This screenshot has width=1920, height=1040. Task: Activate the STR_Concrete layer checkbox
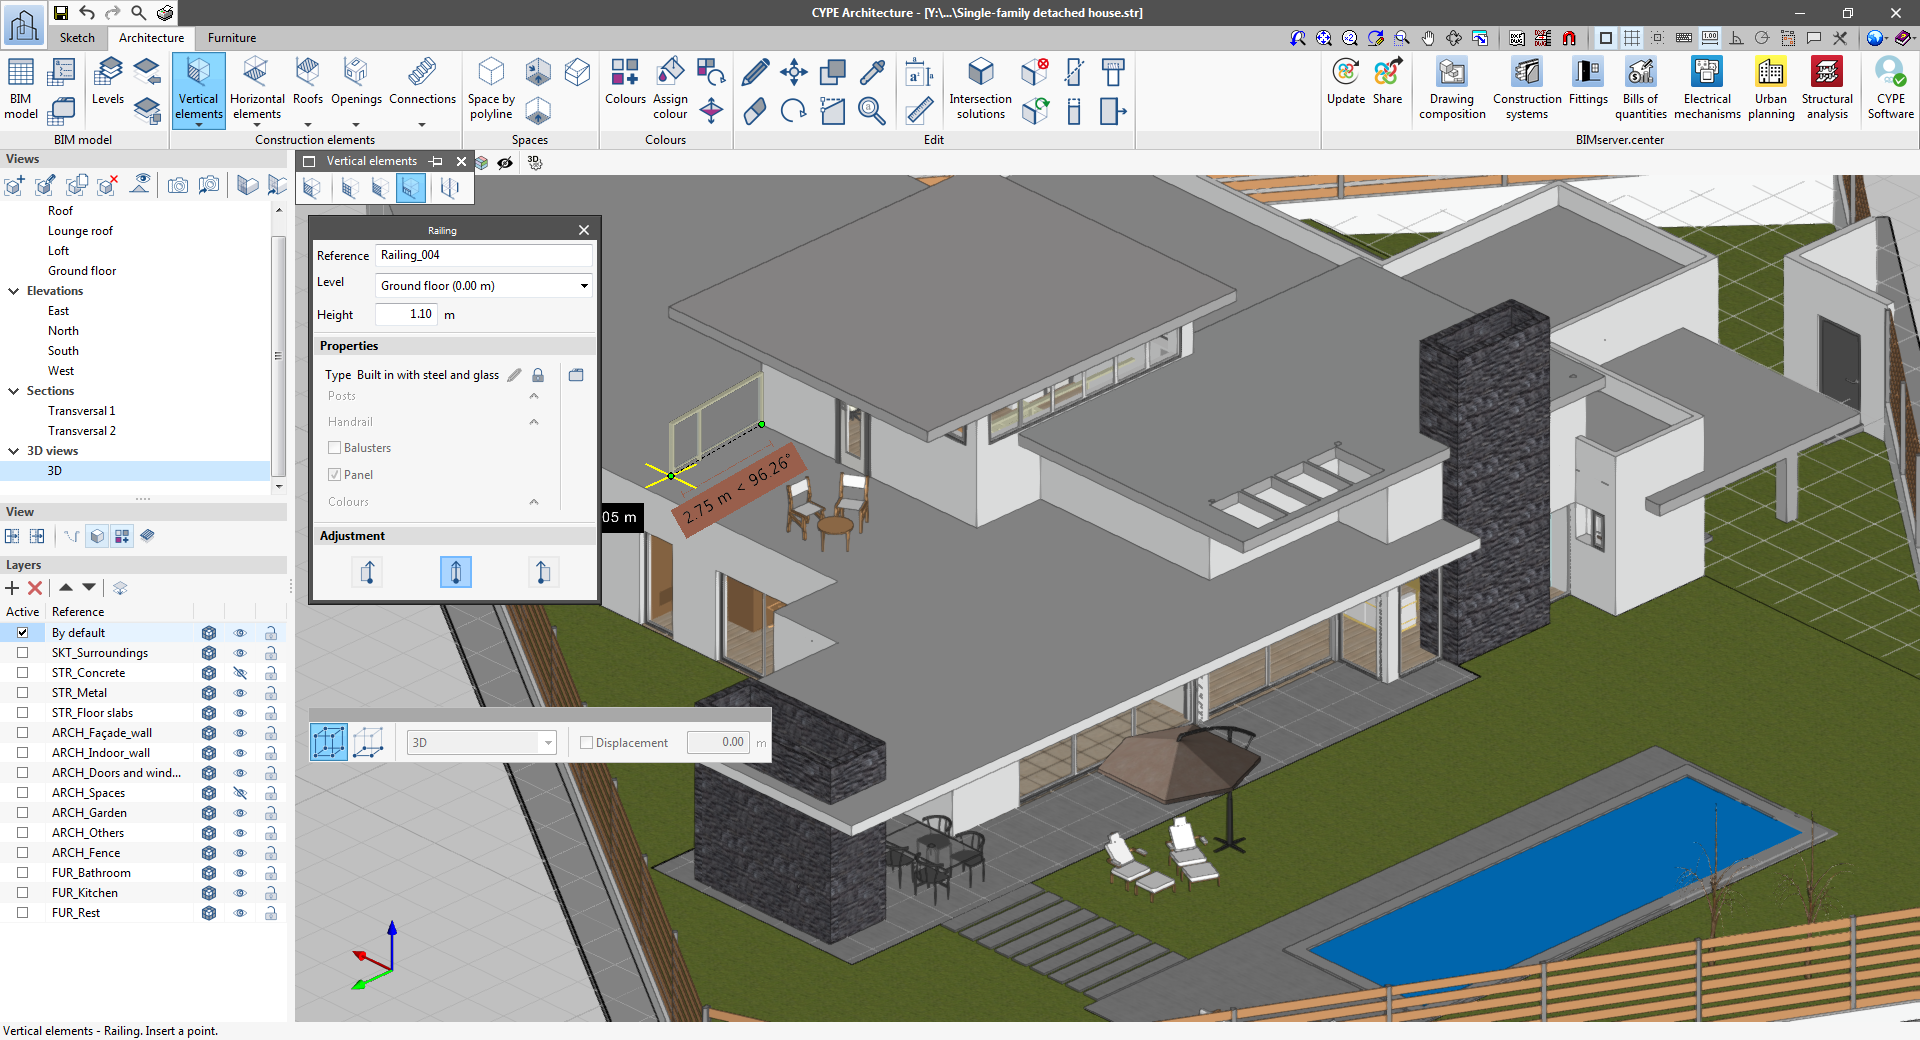click(22, 673)
